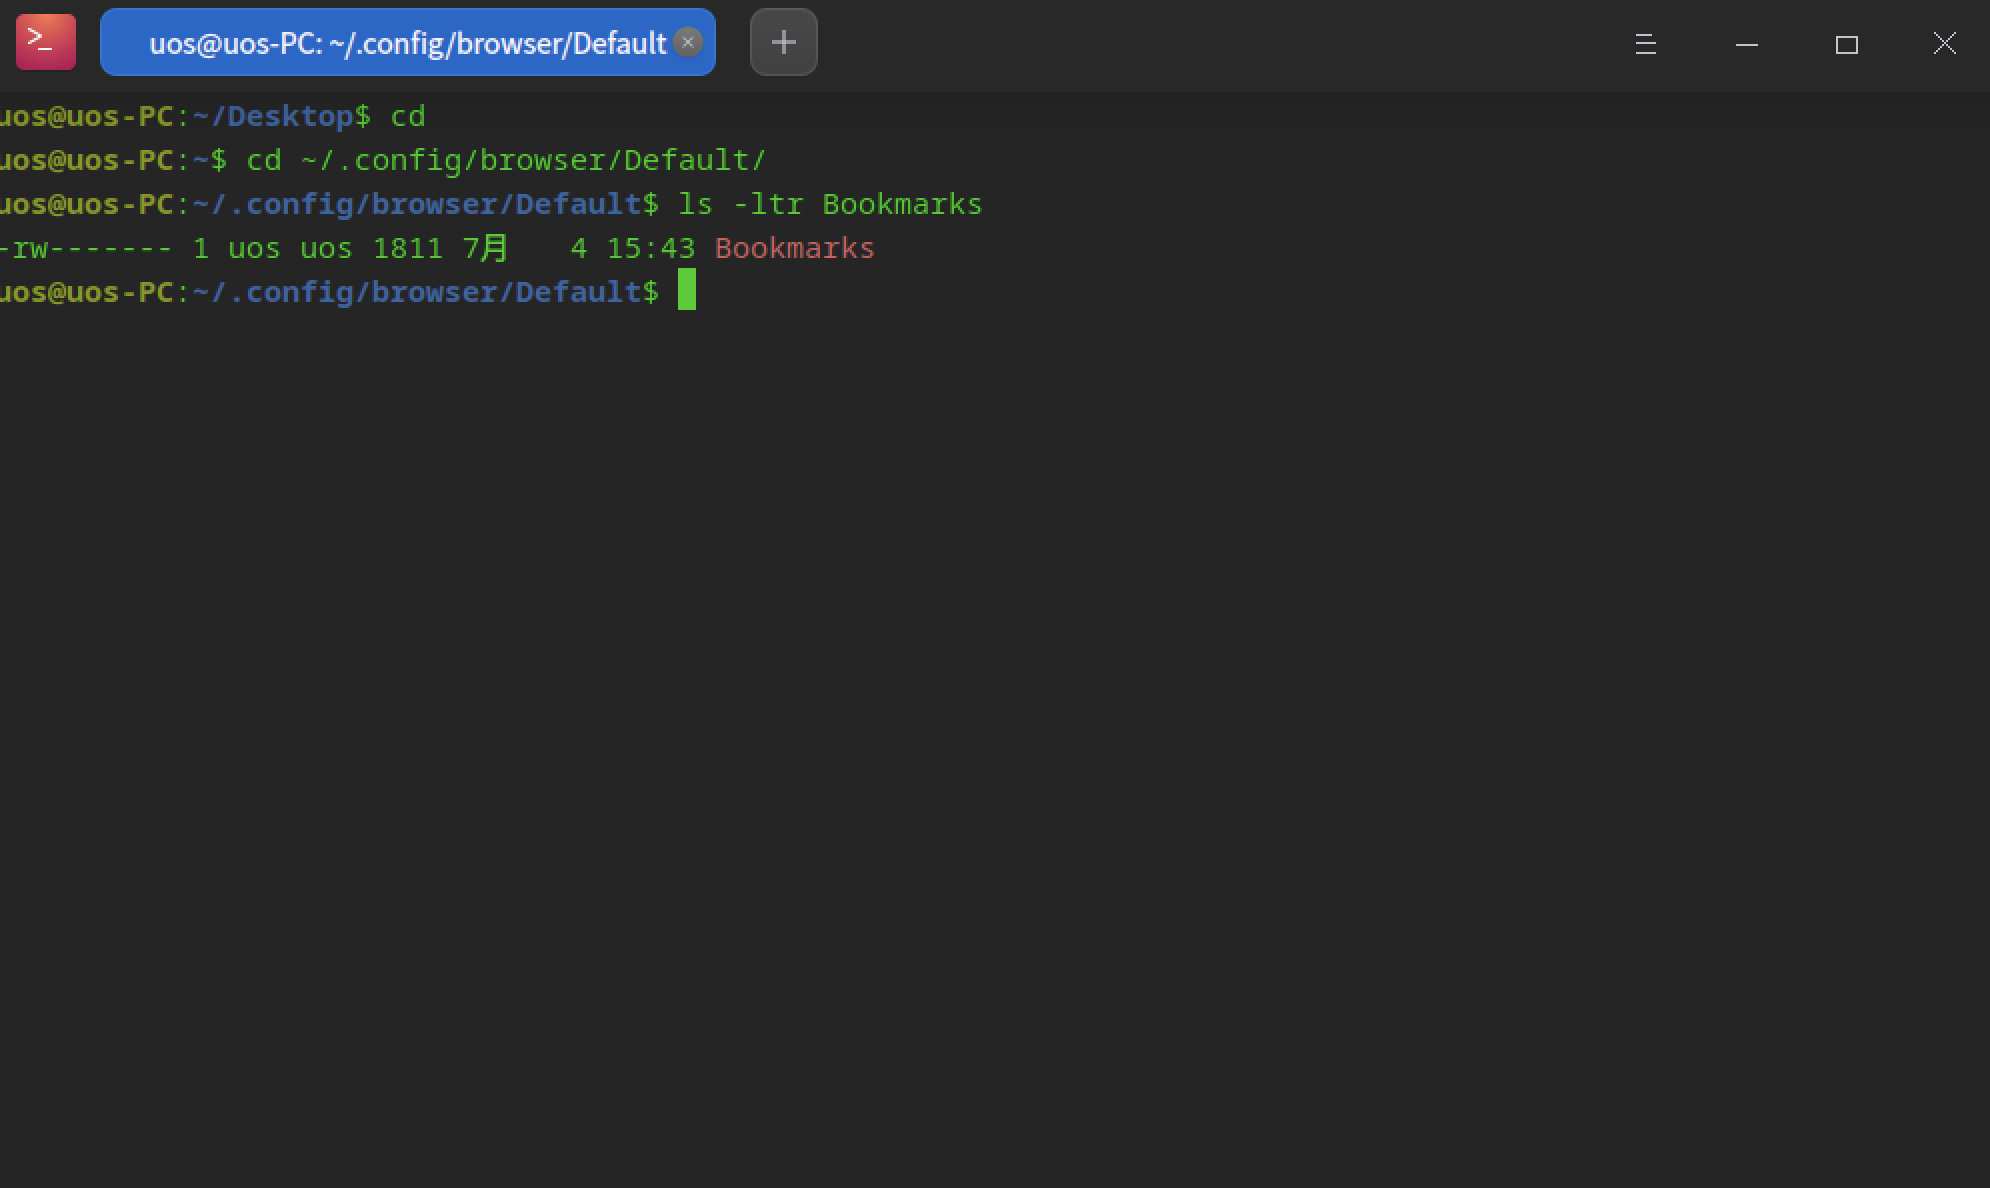Close the terminal window
This screenshot has height=1188, width=1990.
tap(1945, 43)
